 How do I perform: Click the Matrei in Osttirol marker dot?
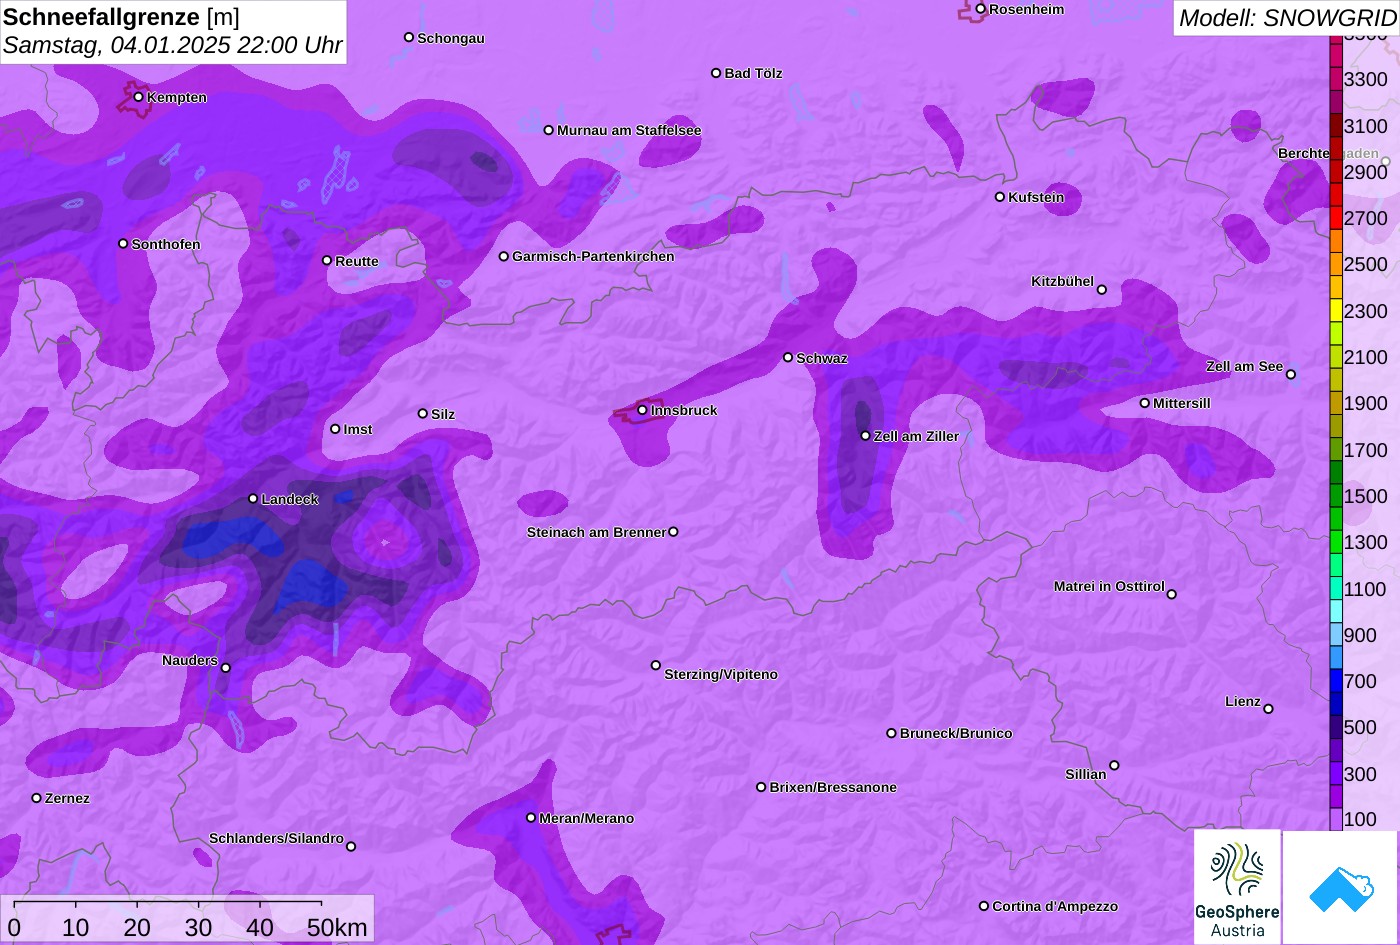1172,594
